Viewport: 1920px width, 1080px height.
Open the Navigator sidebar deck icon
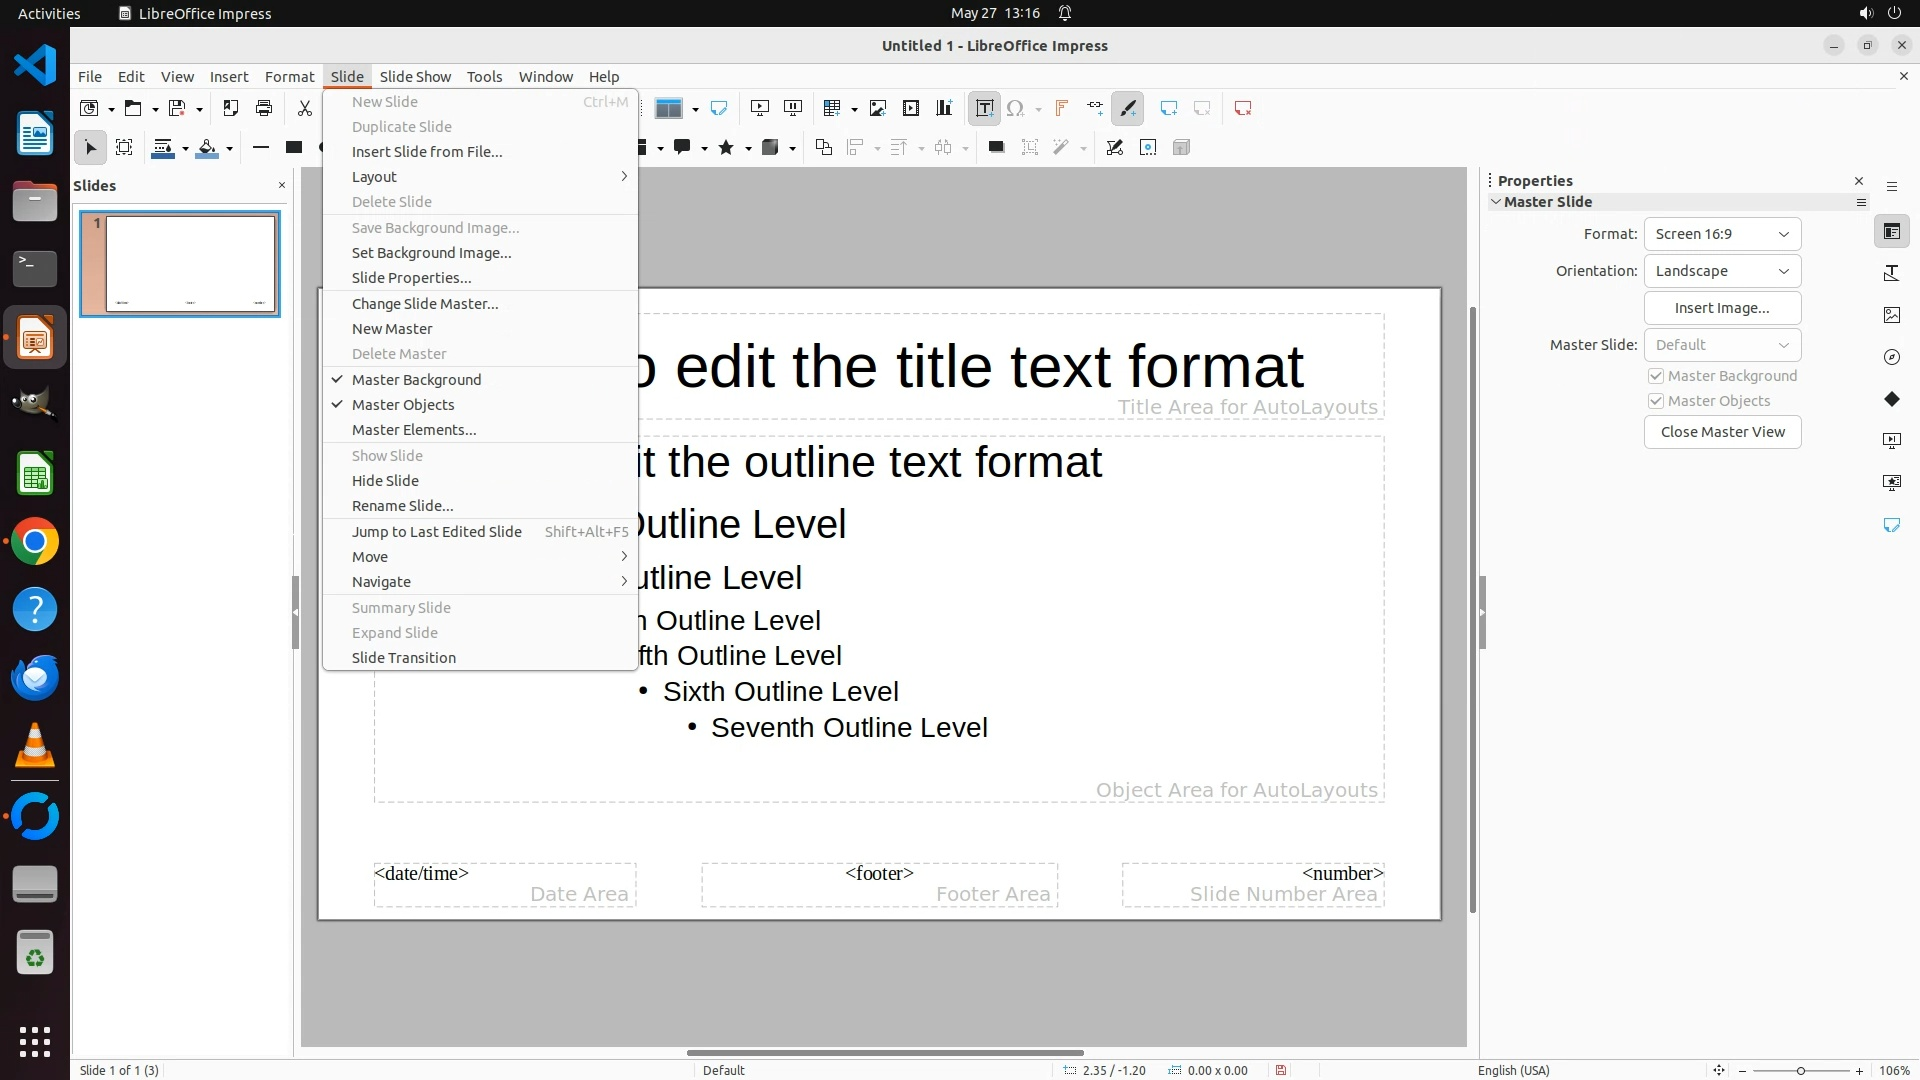1891,357
